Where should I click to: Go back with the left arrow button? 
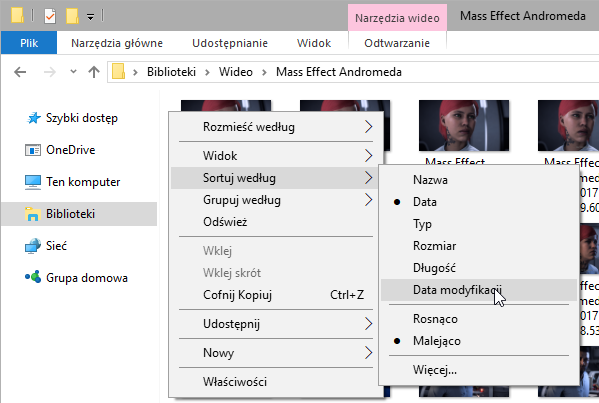tap(20, 72)
